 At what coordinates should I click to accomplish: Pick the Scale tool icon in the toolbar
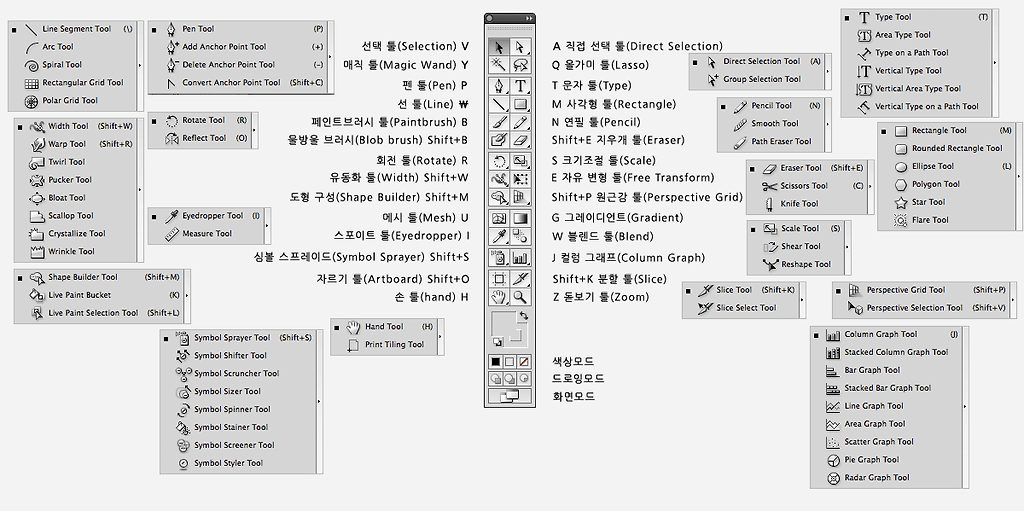point(520,161)
